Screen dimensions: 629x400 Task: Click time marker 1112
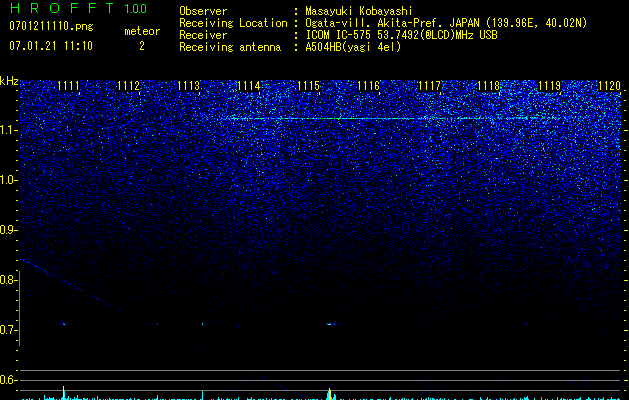coord(128,86)
